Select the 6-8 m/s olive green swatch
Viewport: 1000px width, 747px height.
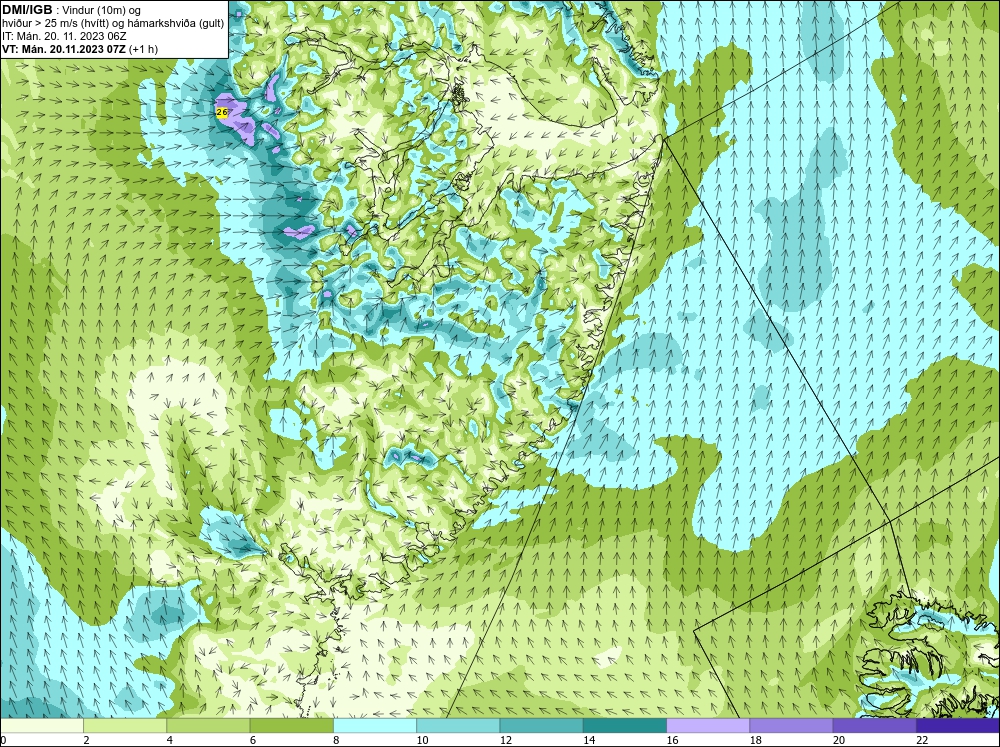click(291, 725)
